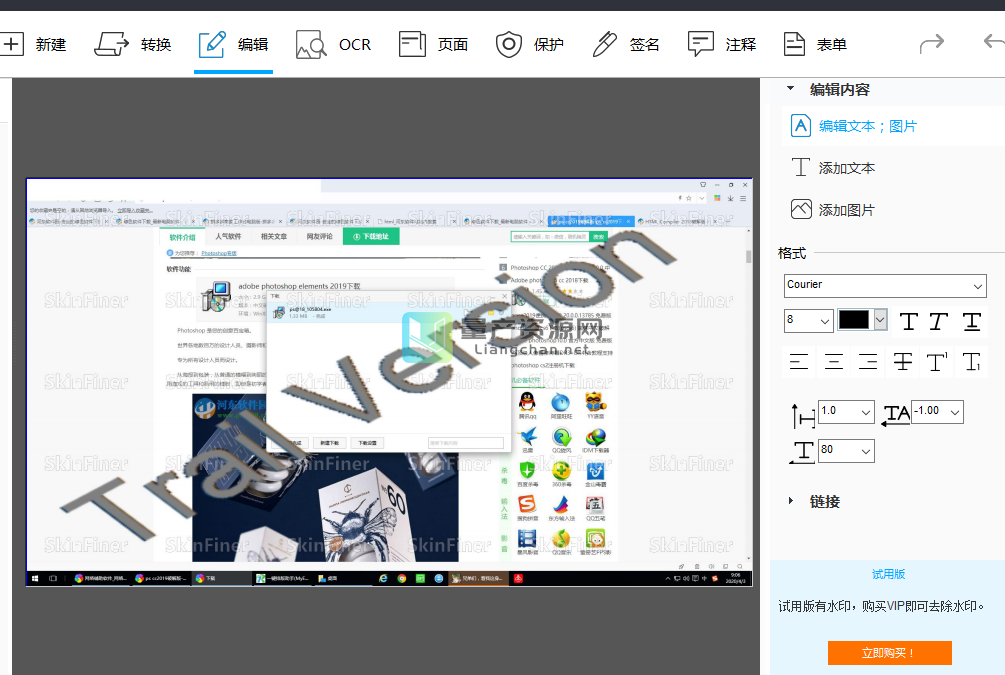Click the line spacing icon
Image resolution: width=1005 pixels, height=675 pixels.
click(x=803, y=415)
